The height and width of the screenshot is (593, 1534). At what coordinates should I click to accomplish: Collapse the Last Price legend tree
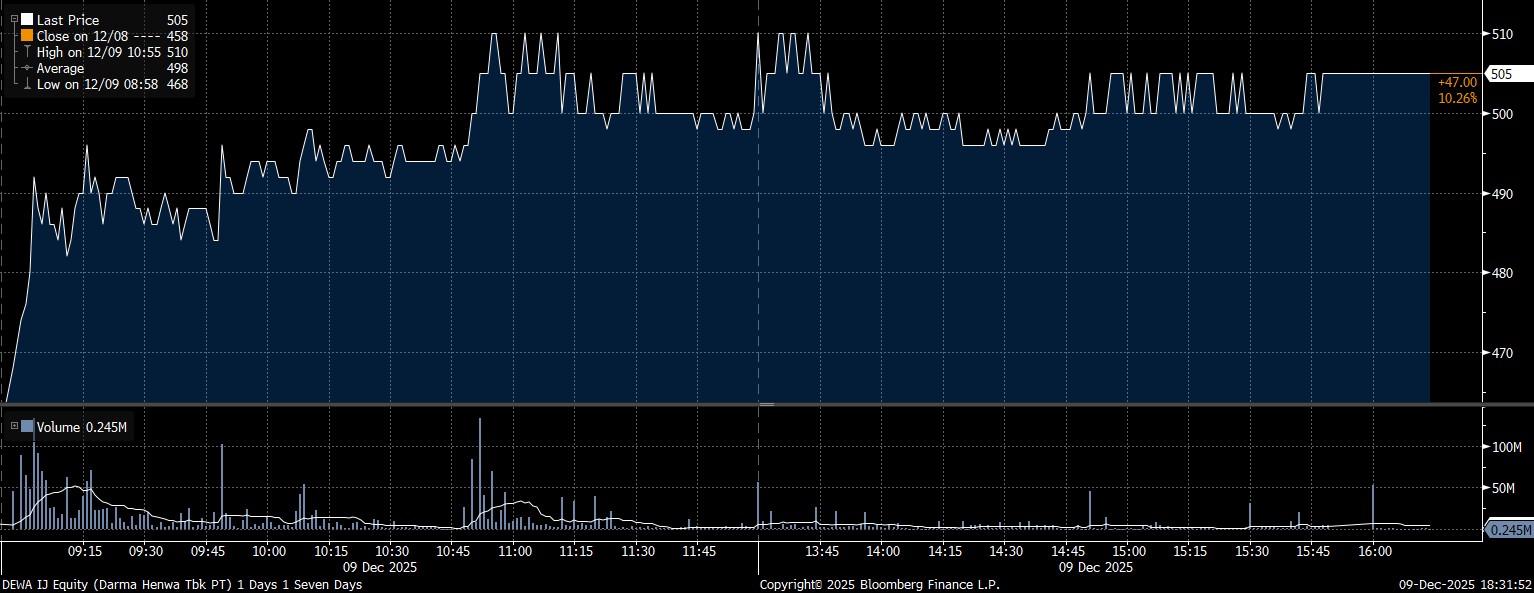(14, 19)
